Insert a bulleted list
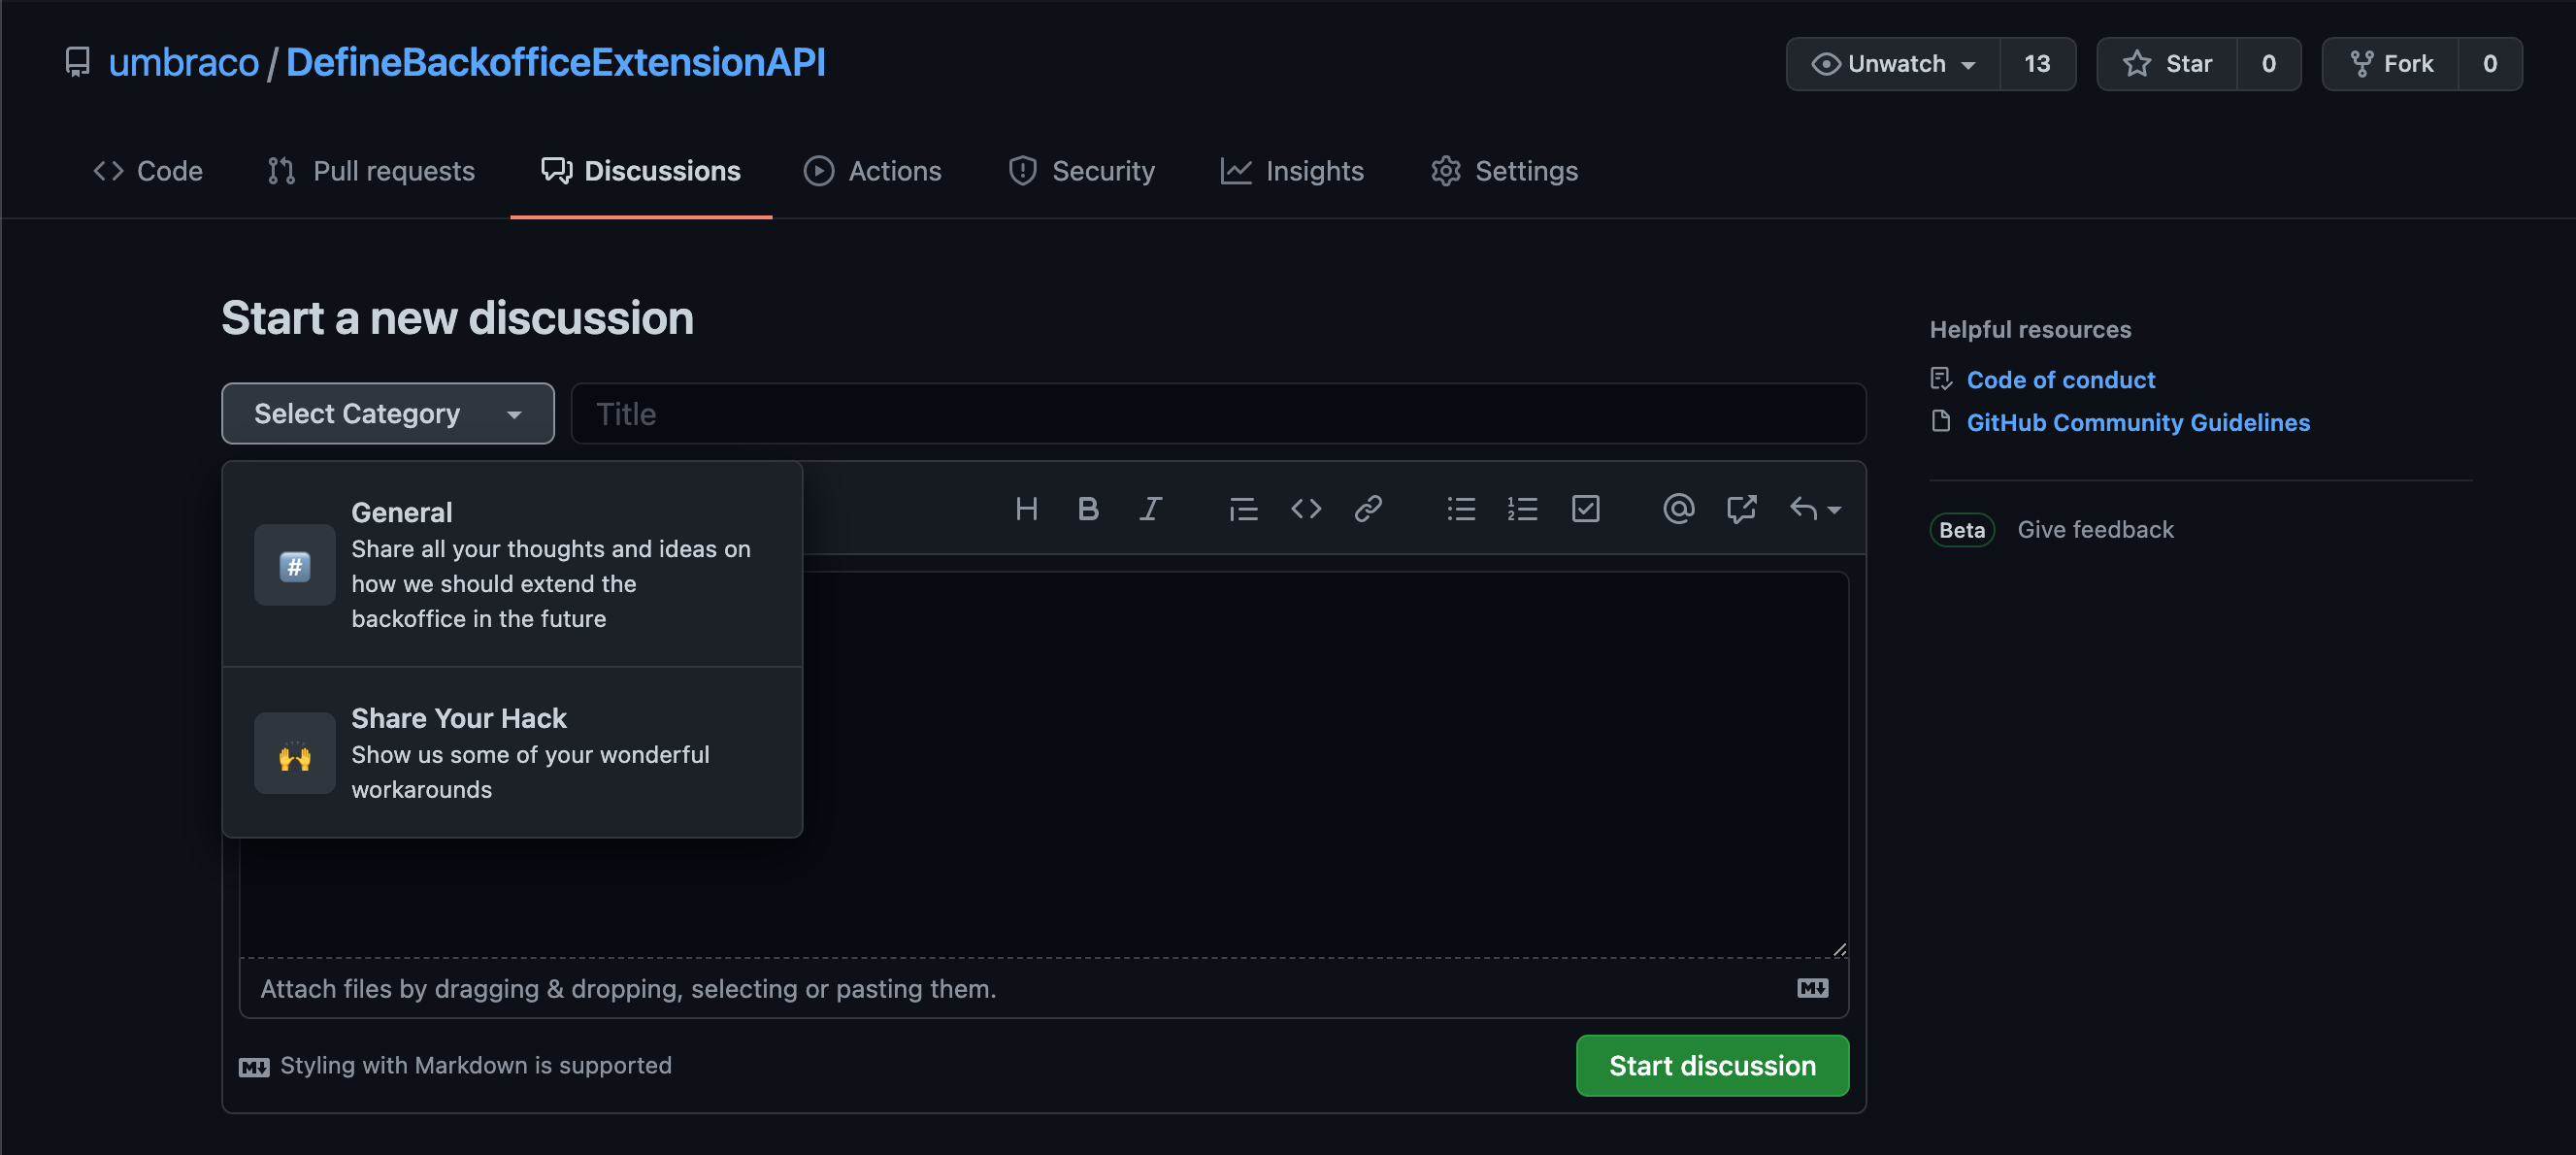Image resolution: width=2576 pixels, height=1155 pixels. point(1461,509)
